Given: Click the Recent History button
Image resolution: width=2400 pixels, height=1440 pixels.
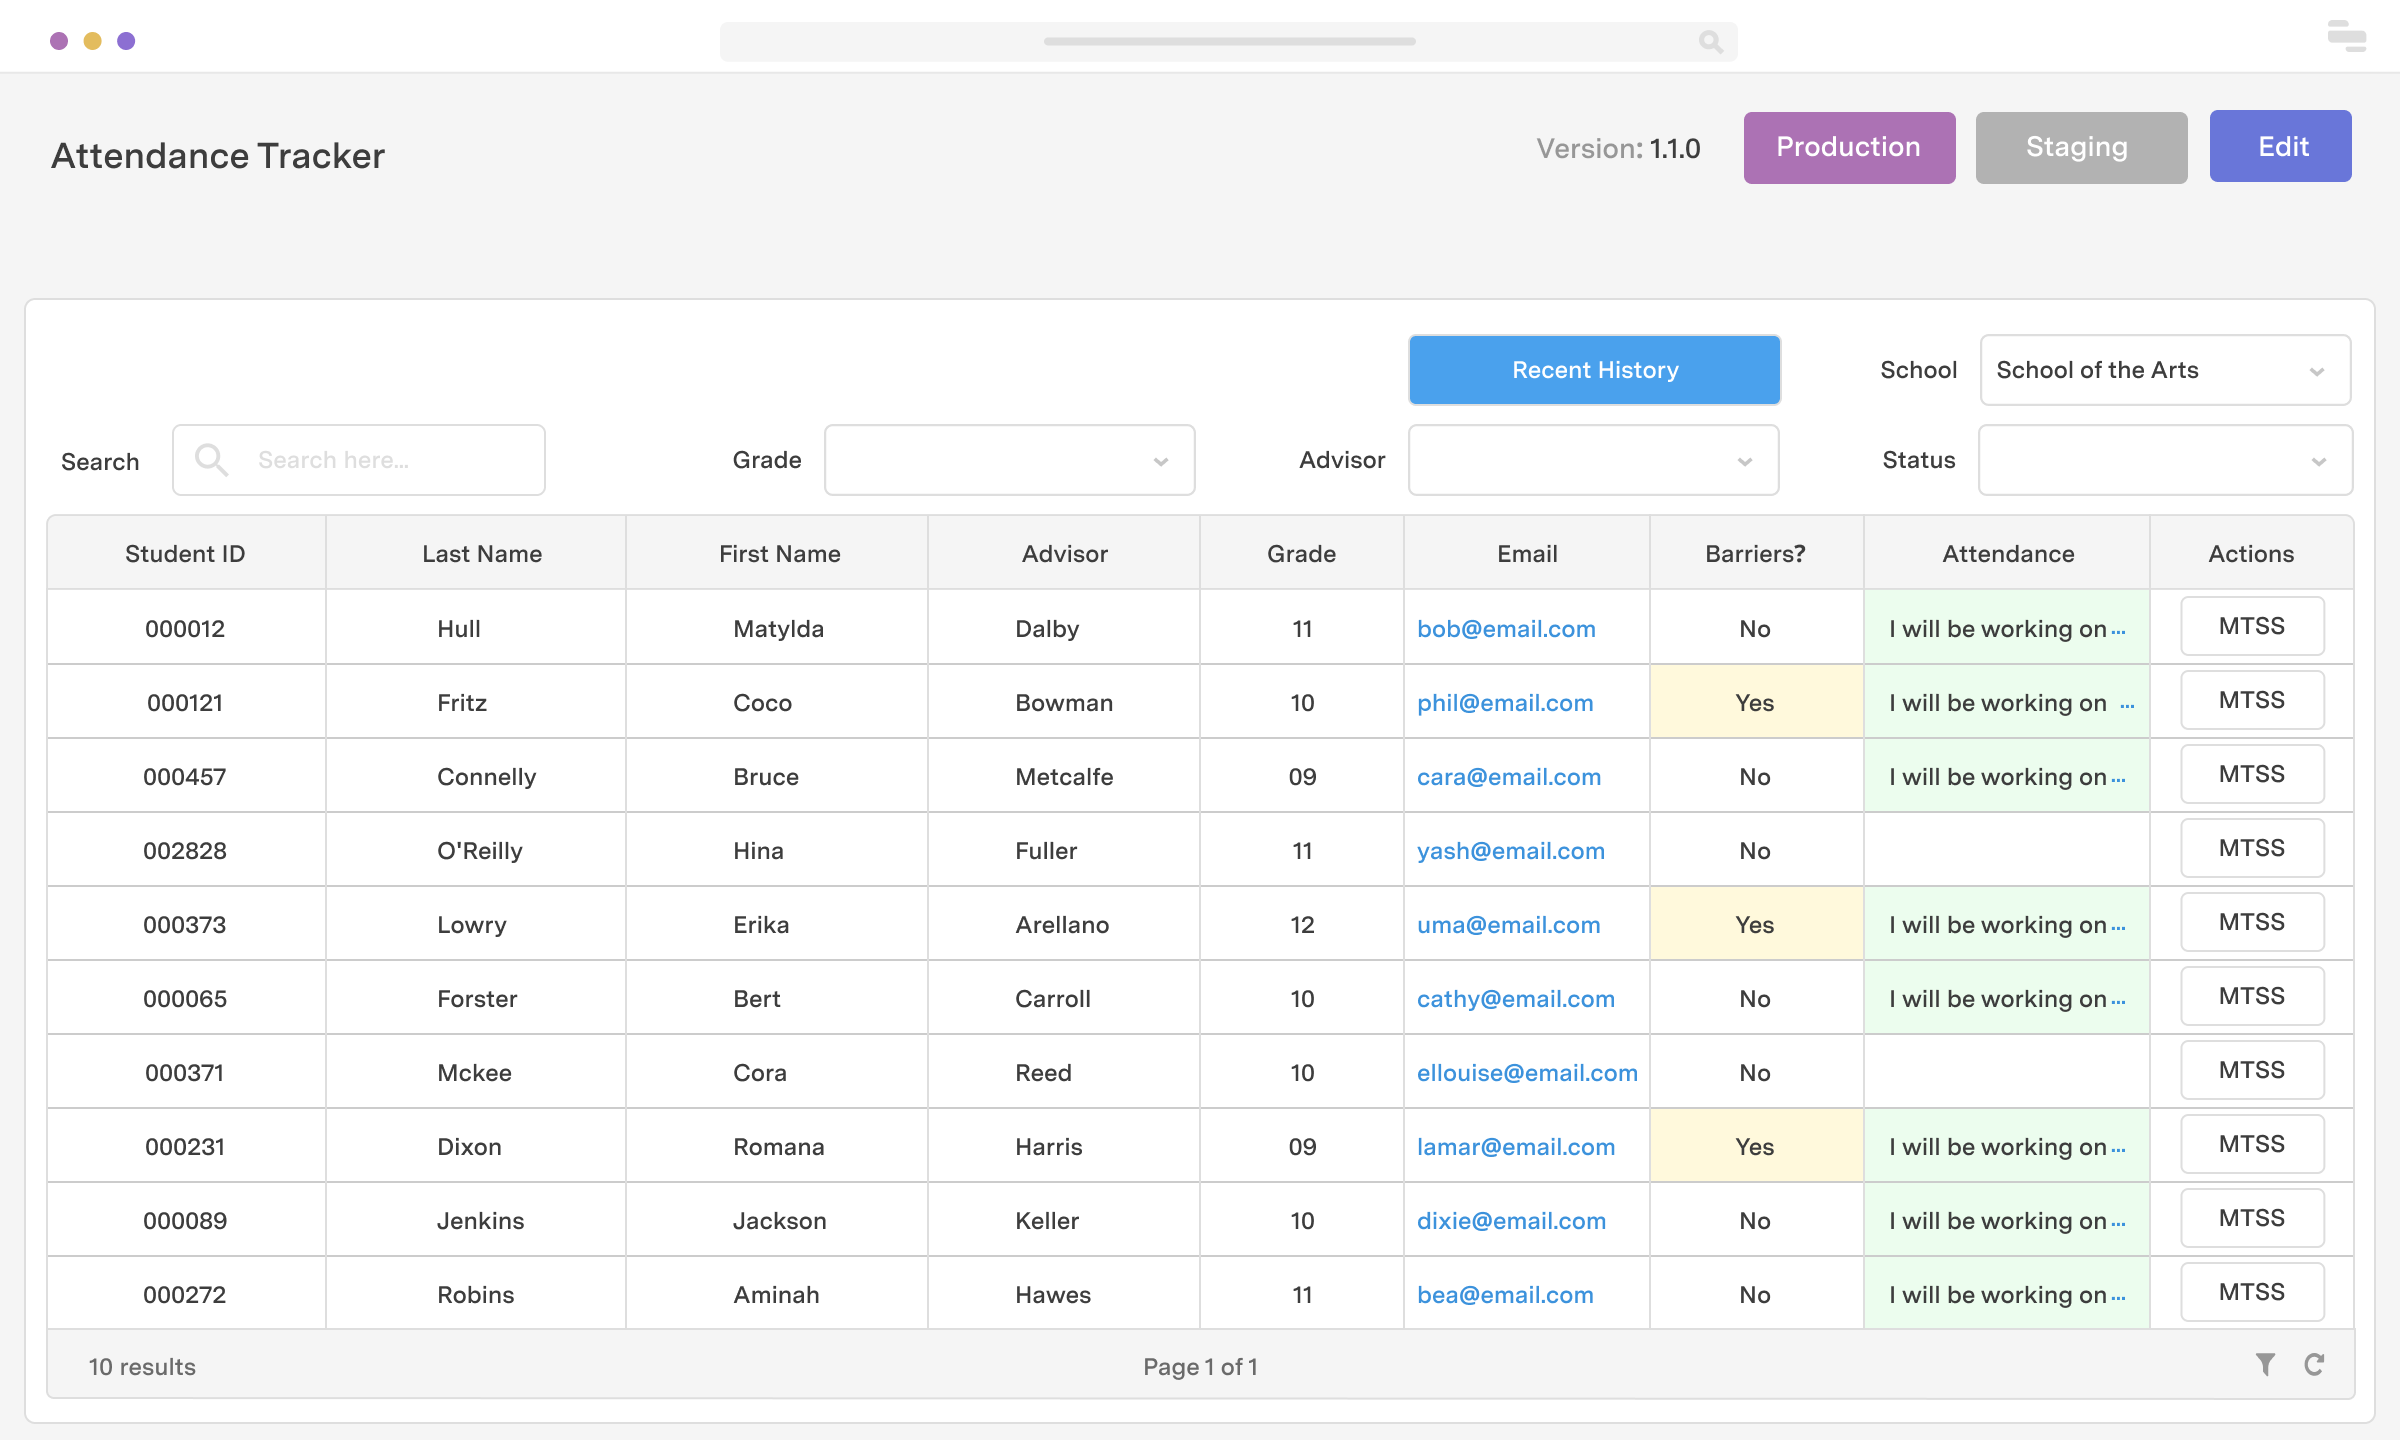Looking at the screenshot, I should coord(1594,370).
